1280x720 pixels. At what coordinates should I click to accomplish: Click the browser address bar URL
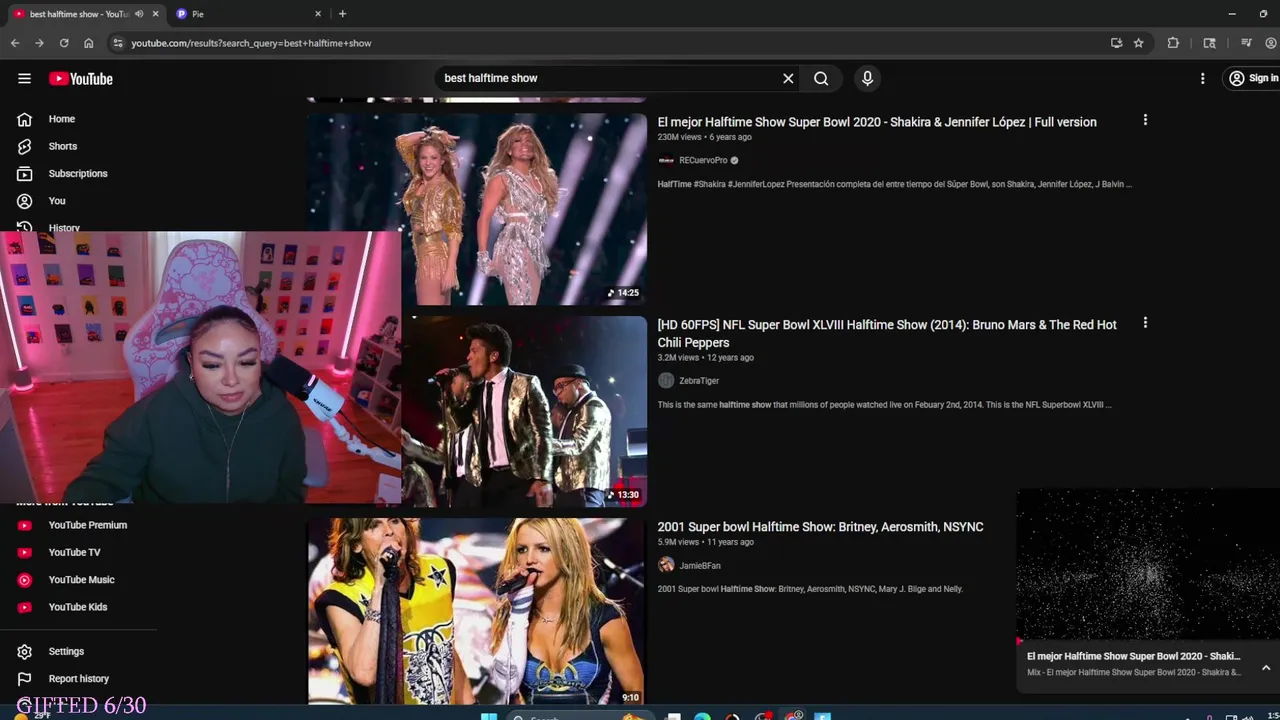251,43
